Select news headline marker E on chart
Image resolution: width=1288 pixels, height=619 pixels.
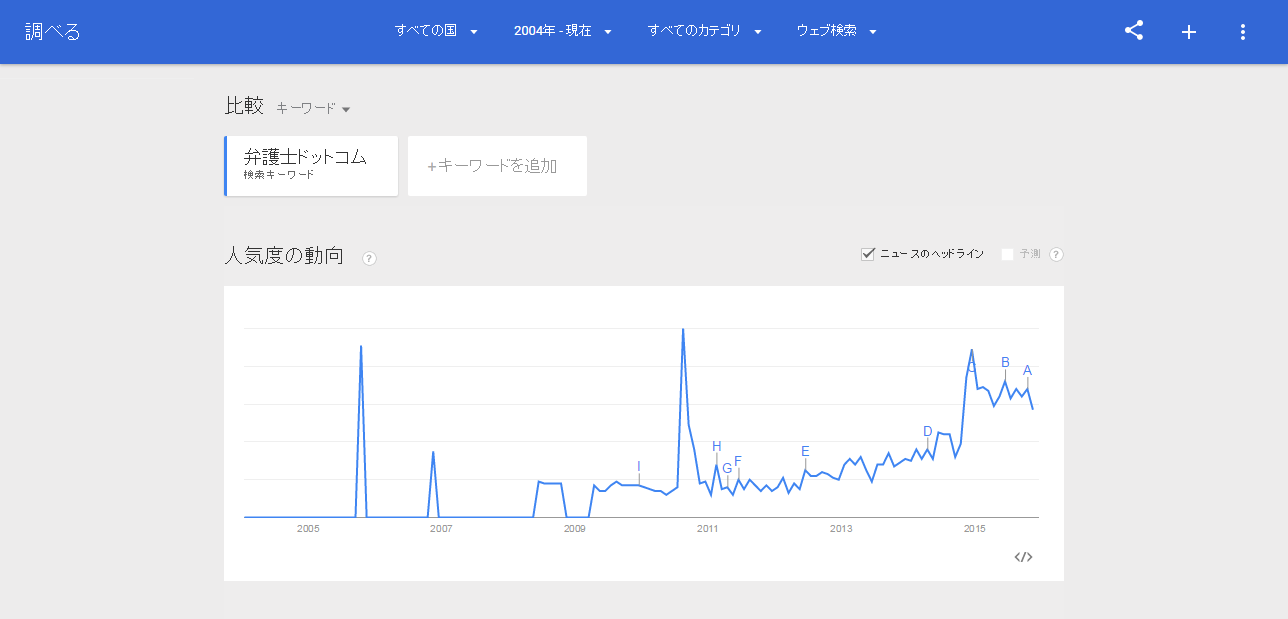805,451
